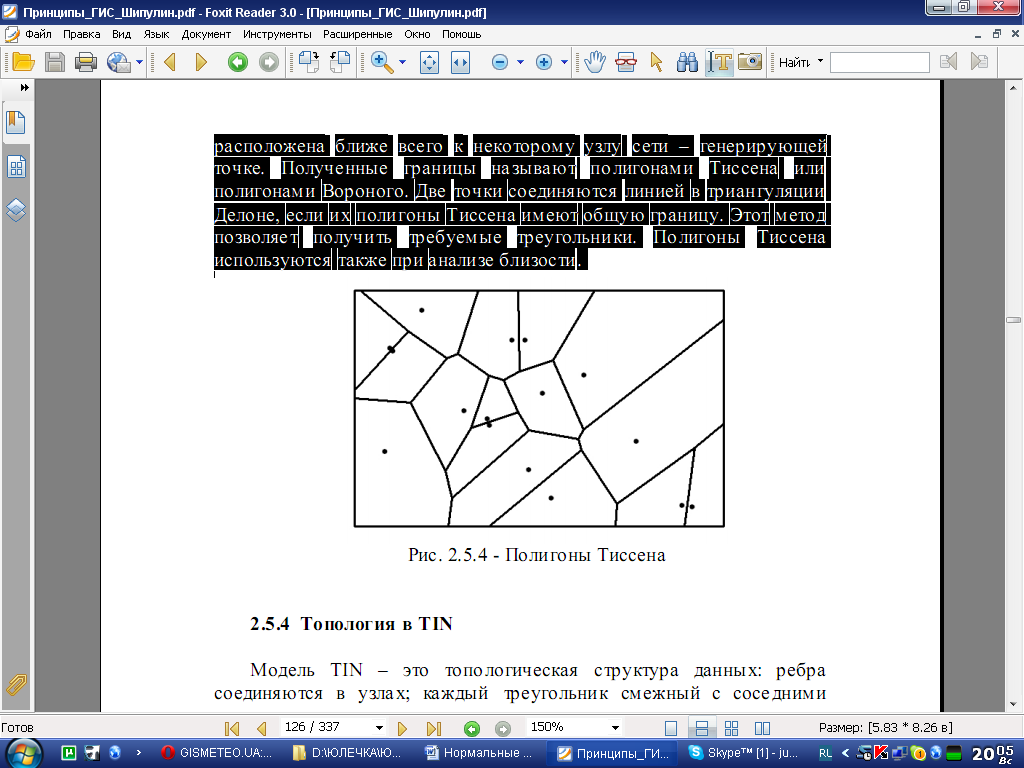Click the green Previous View button

pyautogui.click(x=238, y=62)
